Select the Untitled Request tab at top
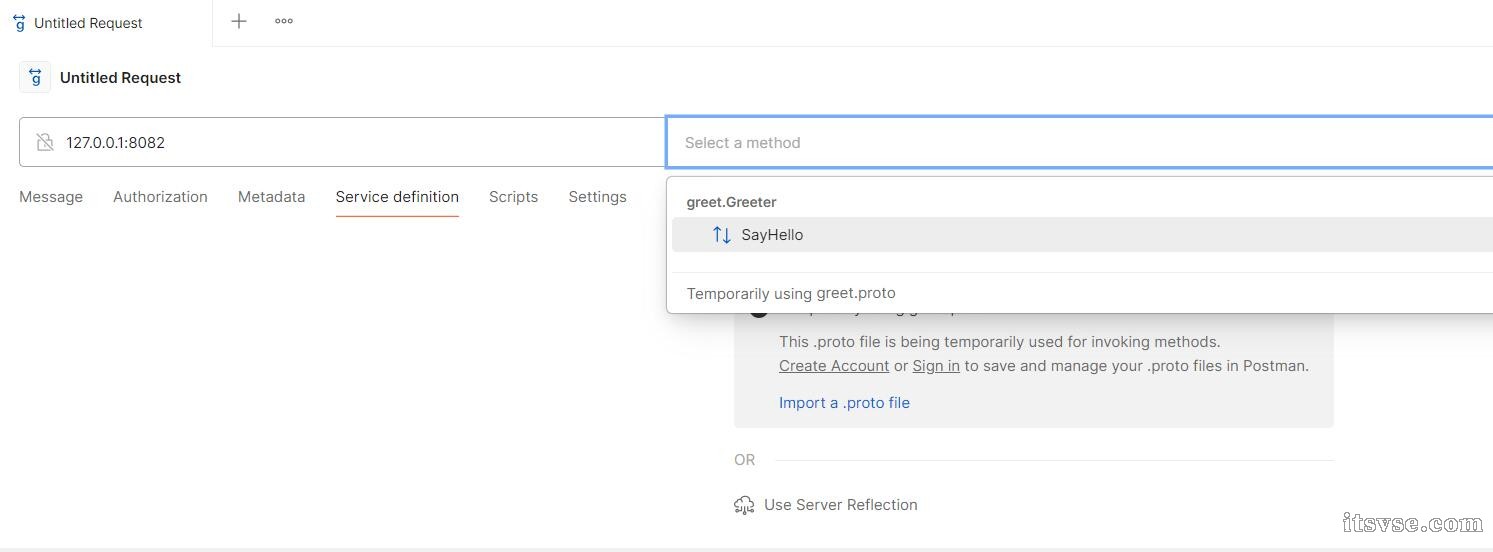Screen dimensions: 1493x552 [x=106, y=23]
